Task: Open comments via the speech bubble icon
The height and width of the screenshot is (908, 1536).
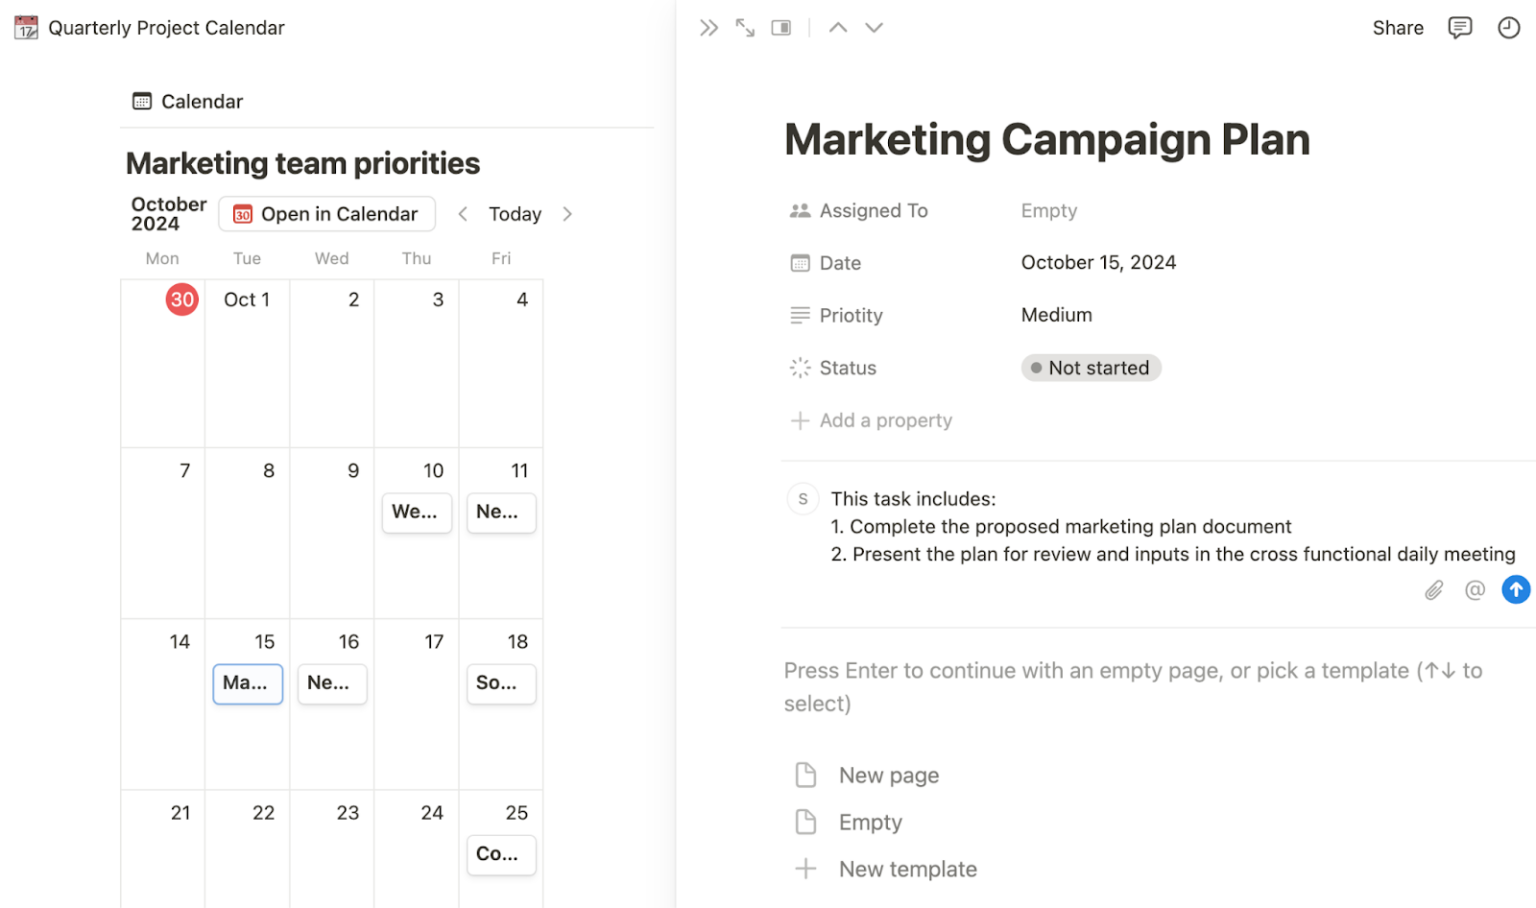Action: 1459,27
